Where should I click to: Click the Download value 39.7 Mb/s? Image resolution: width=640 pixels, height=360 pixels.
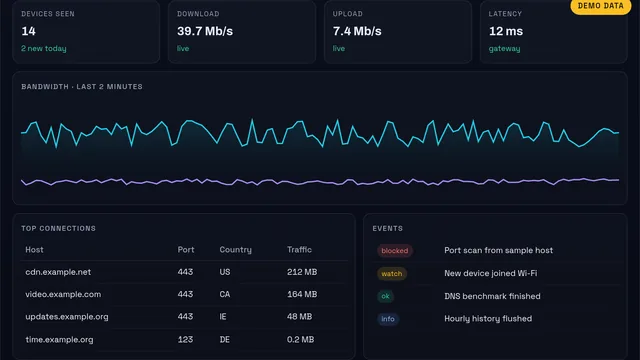tap(205, 31)
